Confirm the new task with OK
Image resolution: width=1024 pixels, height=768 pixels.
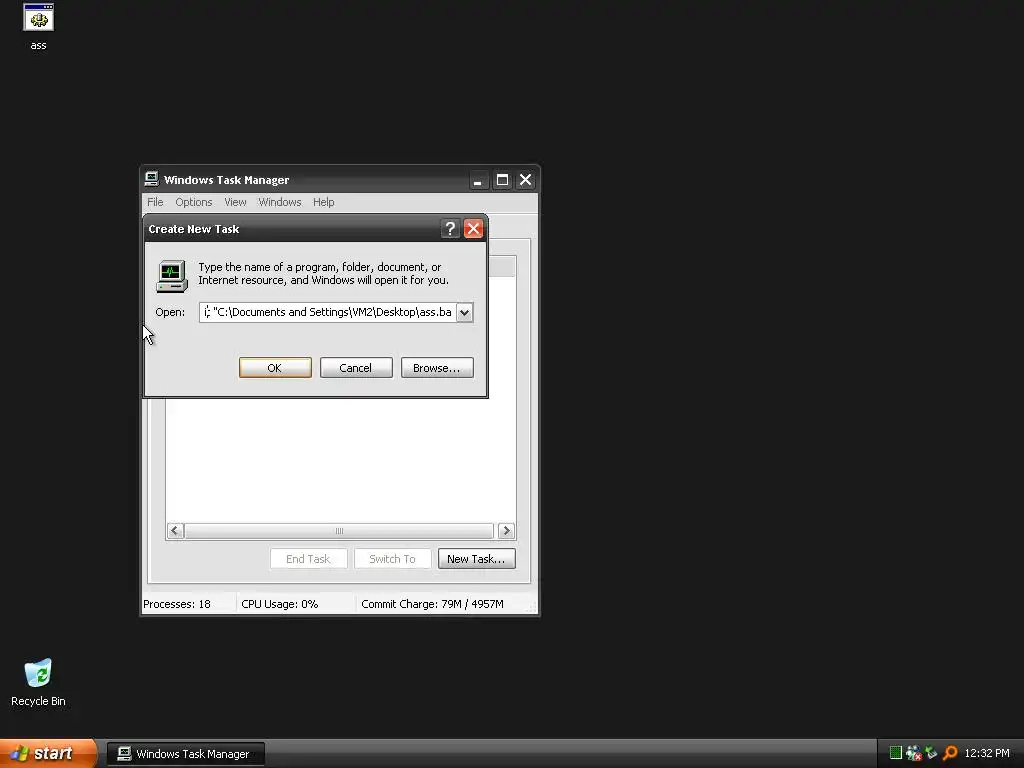click(275, 368)
